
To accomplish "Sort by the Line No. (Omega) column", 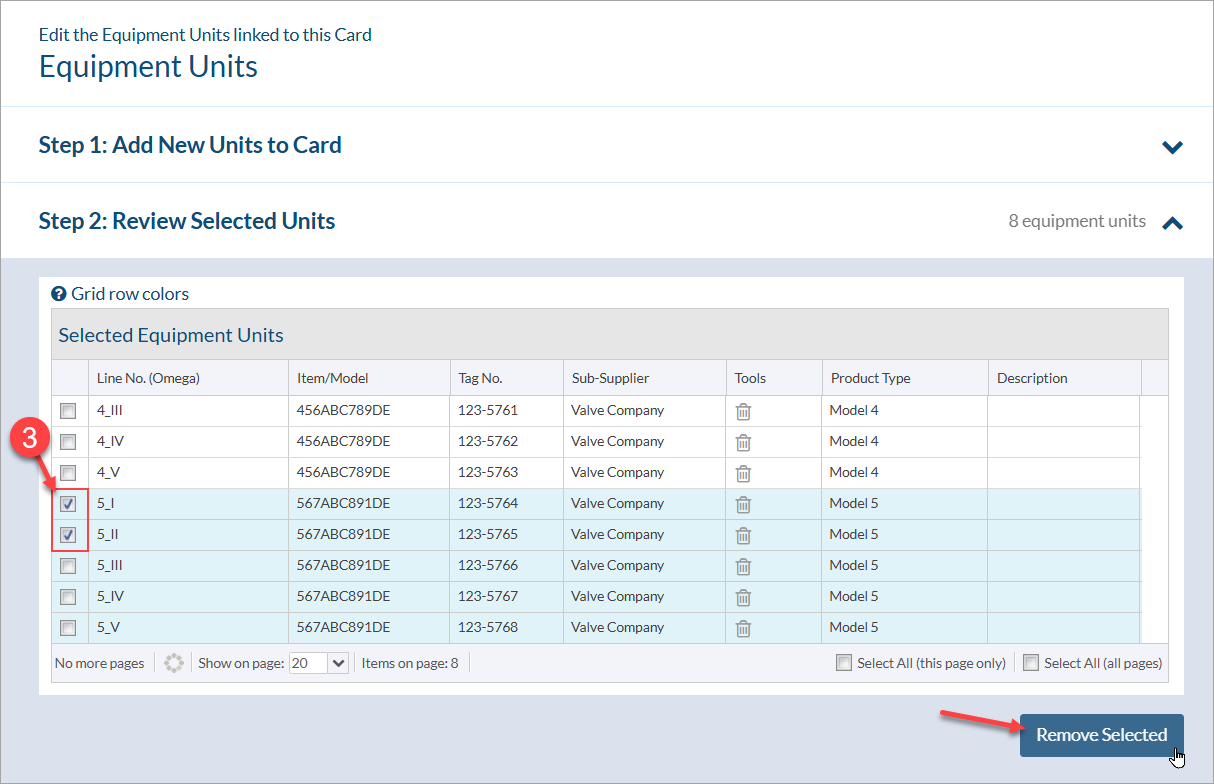I will (188, 378).
